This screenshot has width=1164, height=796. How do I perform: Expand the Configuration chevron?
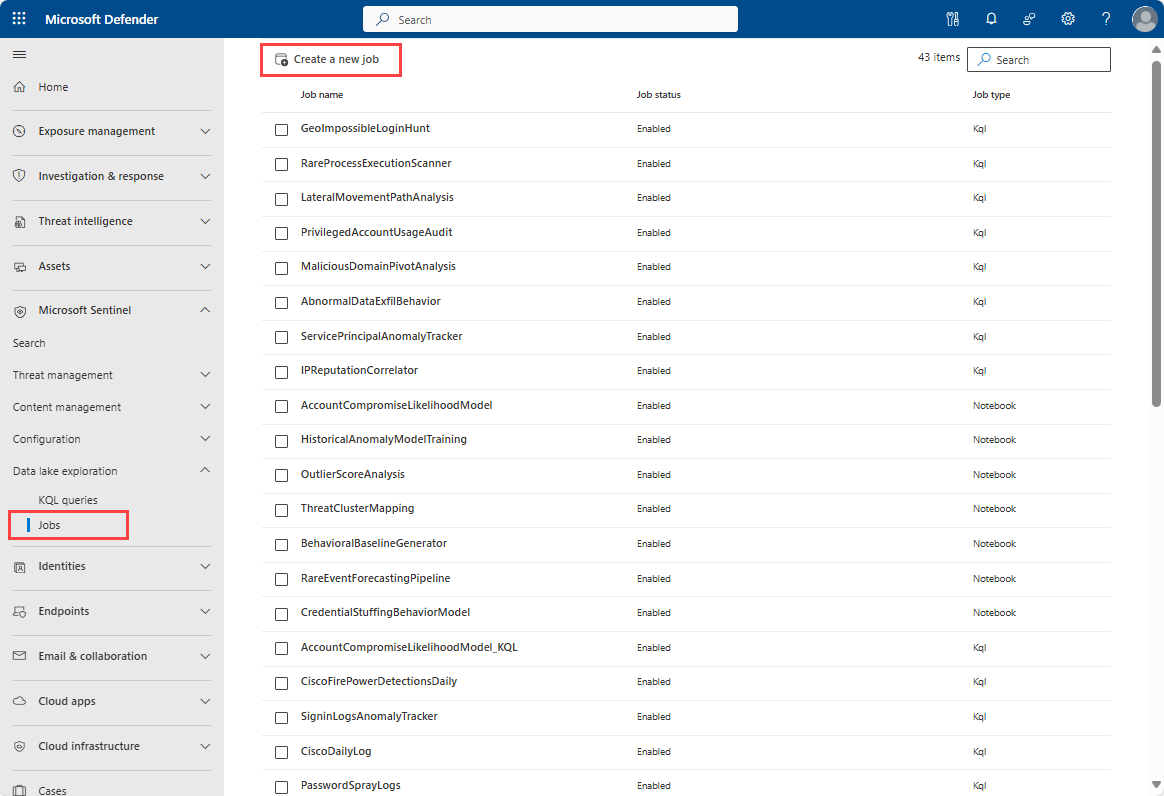tap(206, 439)
